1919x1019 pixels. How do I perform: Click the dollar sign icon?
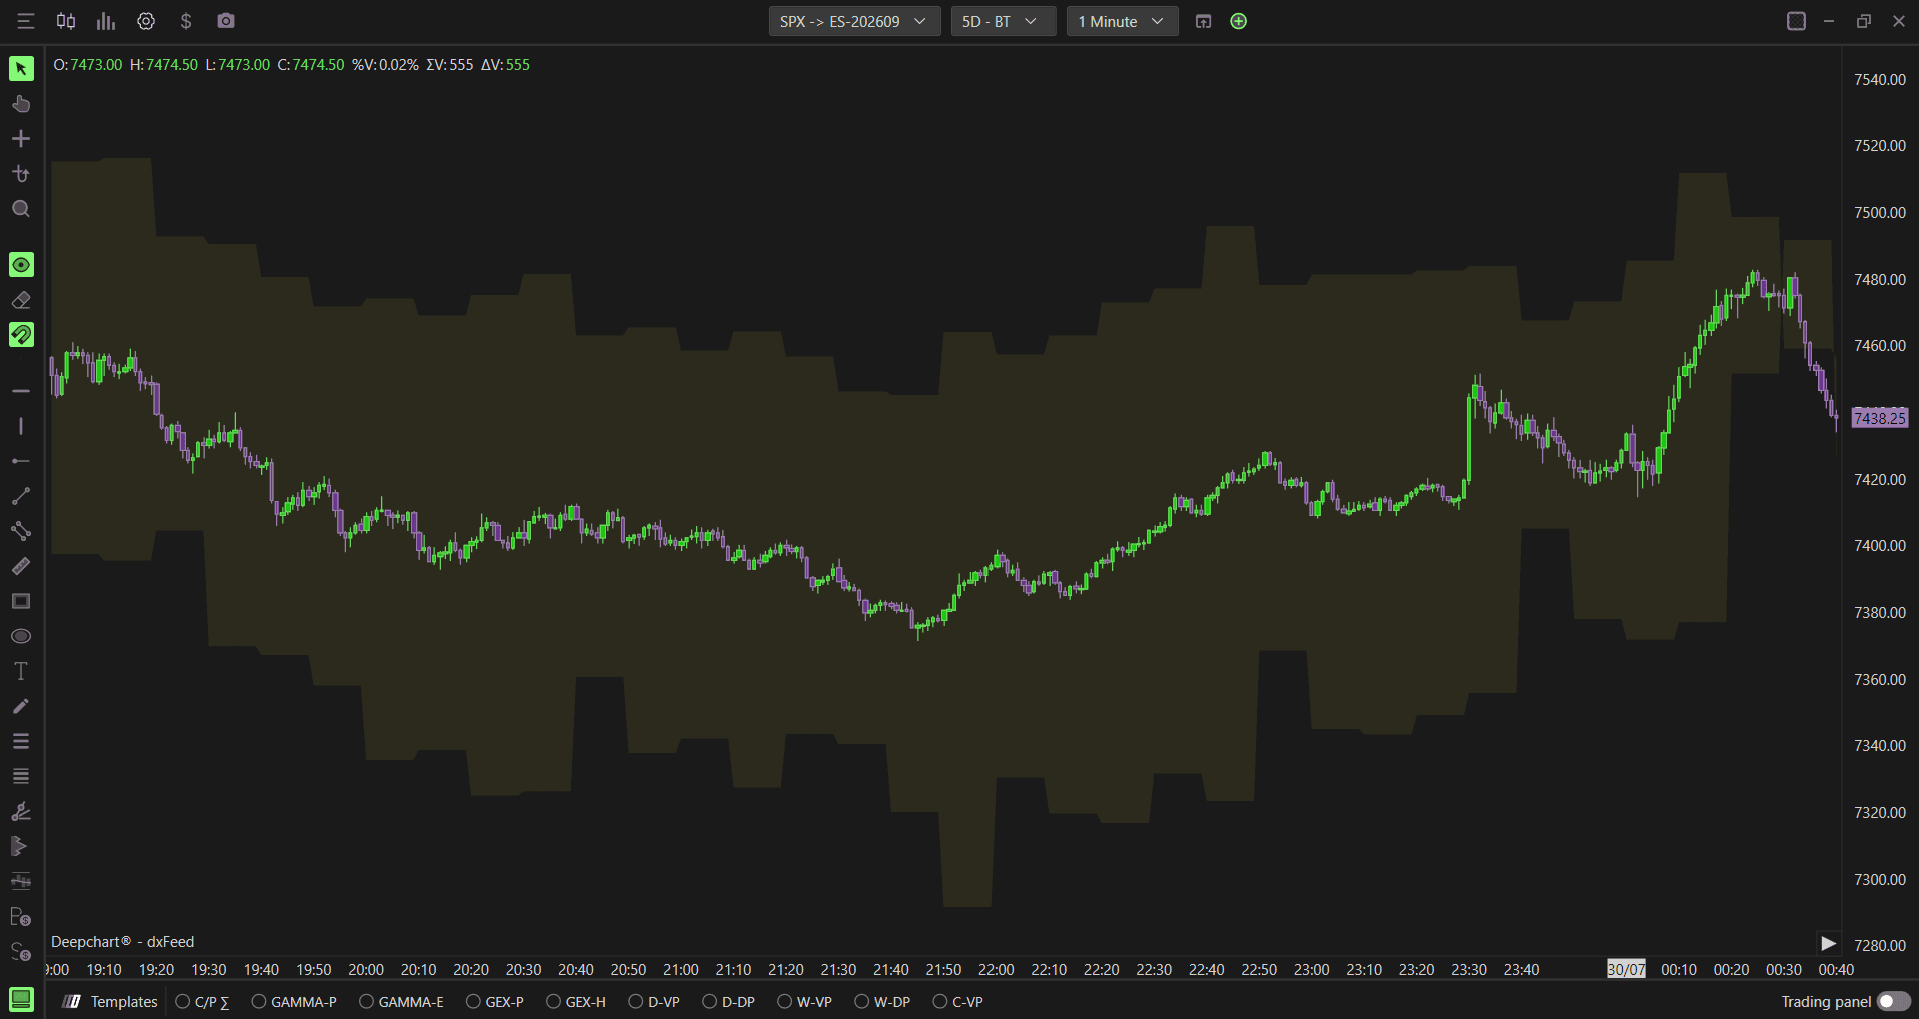coord(186,21)
